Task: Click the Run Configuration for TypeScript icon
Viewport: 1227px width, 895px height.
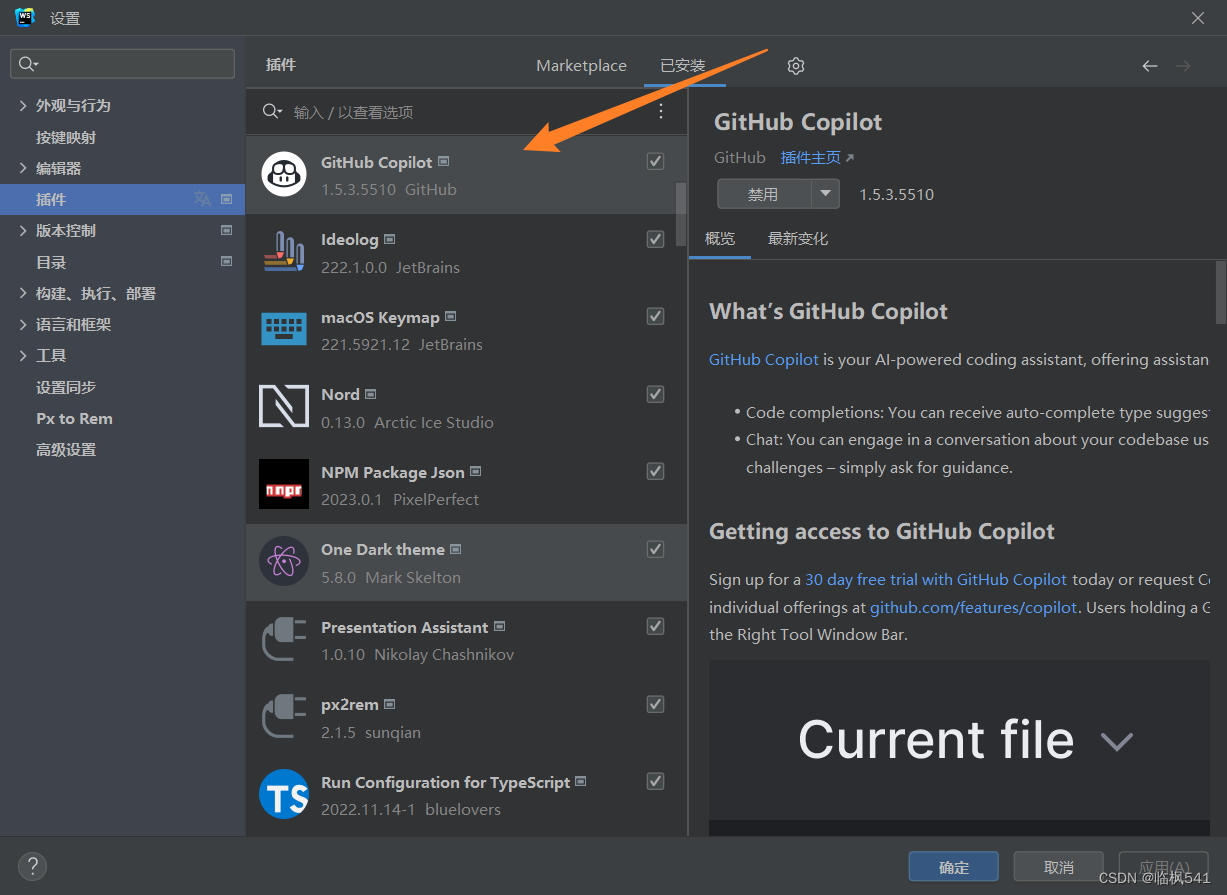Action: pyautogui.click(x=284, y=794)
